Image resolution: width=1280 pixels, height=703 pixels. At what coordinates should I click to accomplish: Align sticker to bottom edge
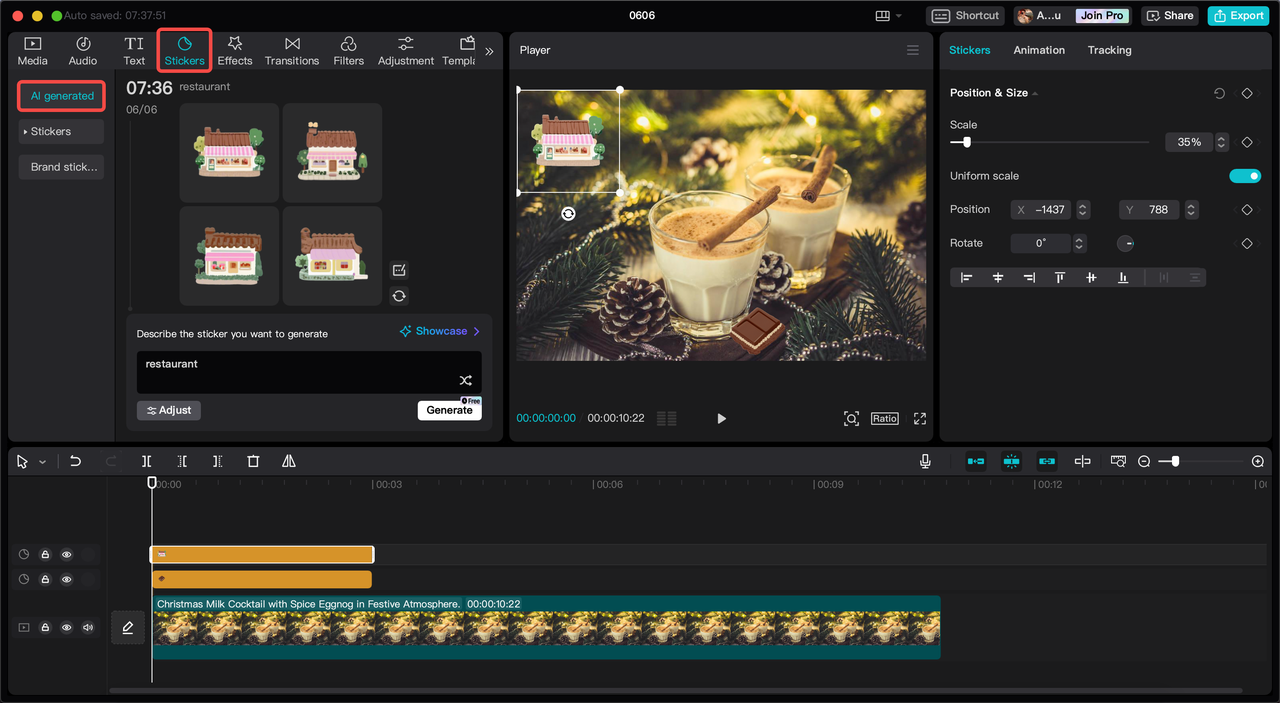tap(1123, 278)
